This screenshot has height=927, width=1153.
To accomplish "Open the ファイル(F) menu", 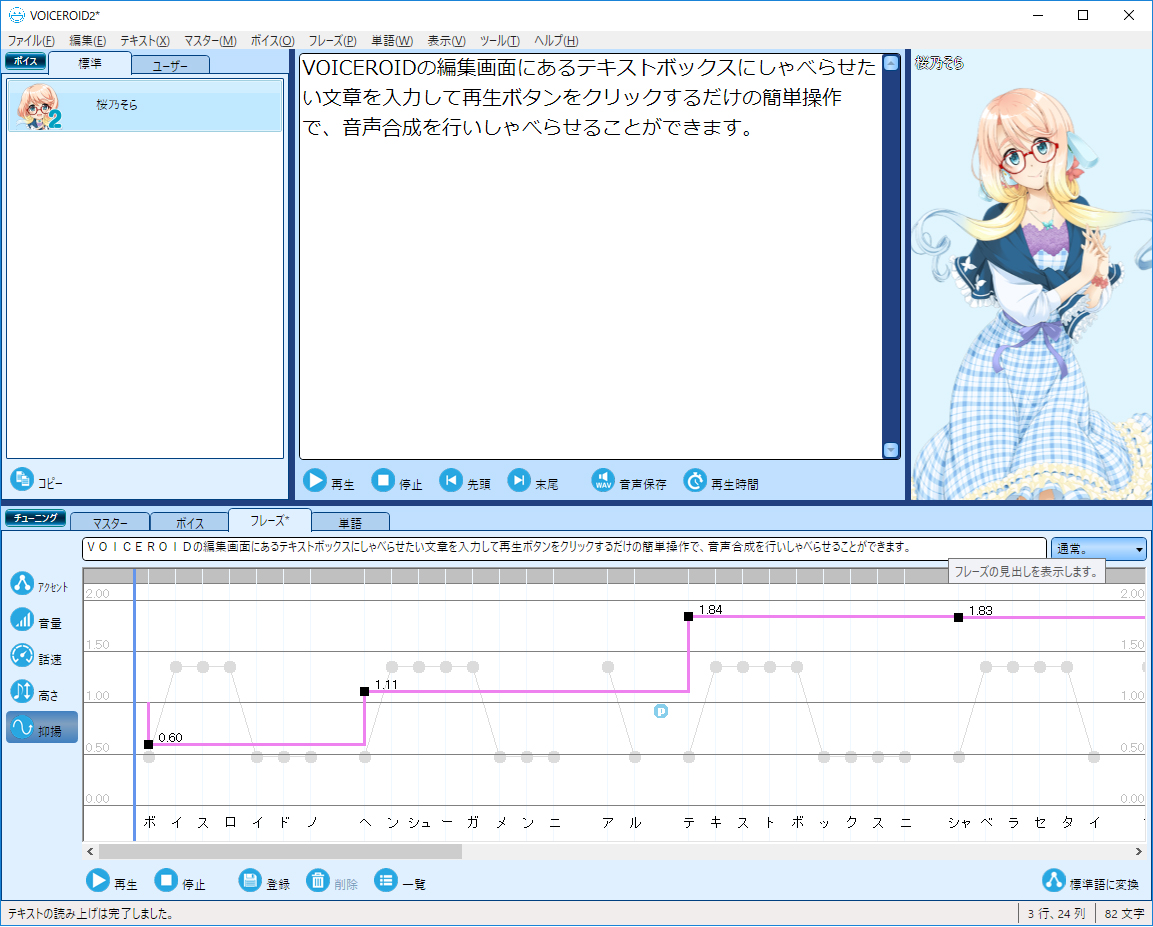I will [x=31, y=40].
